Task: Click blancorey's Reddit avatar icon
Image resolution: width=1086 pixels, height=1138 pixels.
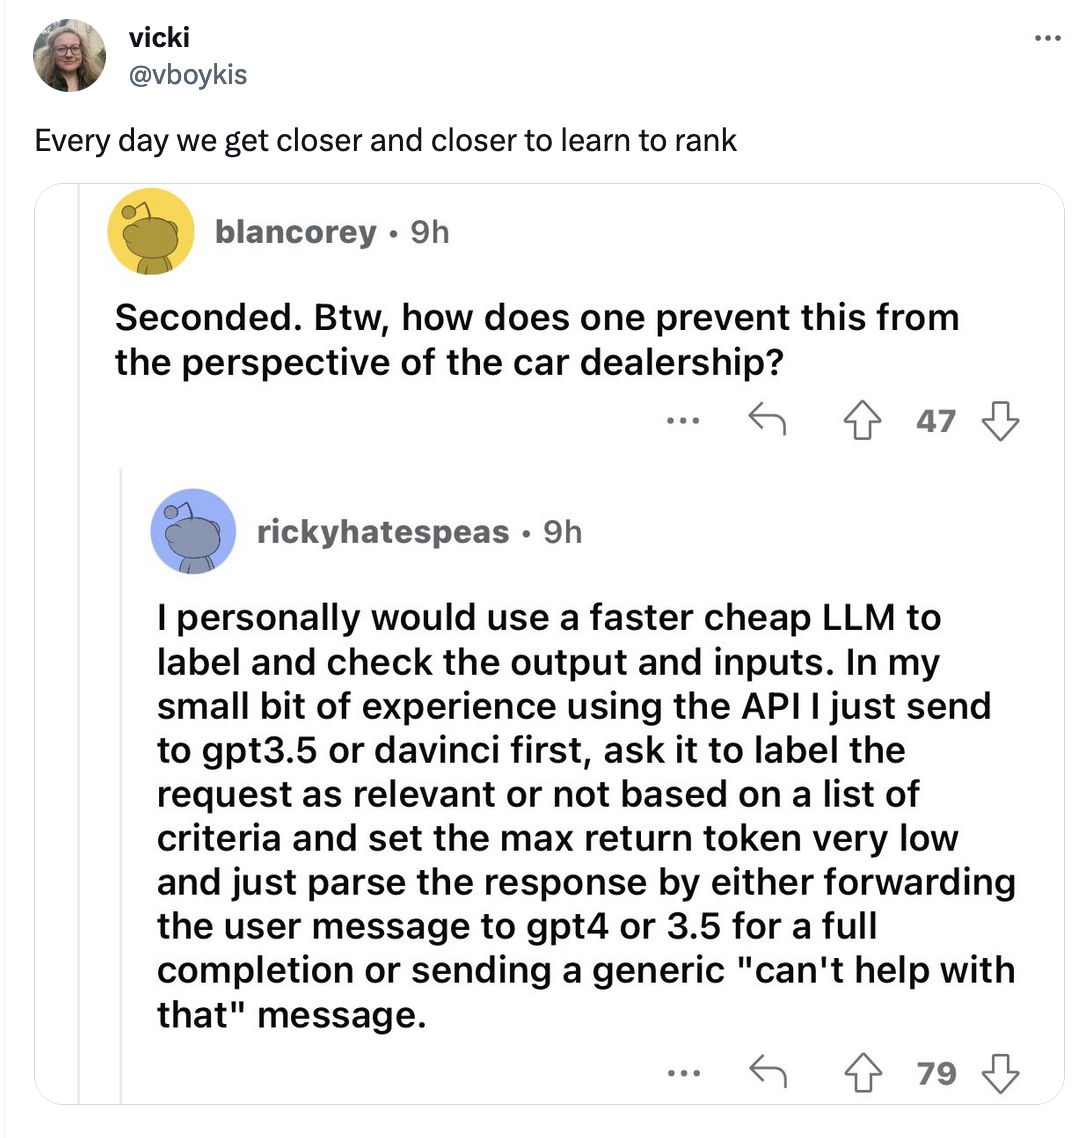Action: tap(150, 232)
